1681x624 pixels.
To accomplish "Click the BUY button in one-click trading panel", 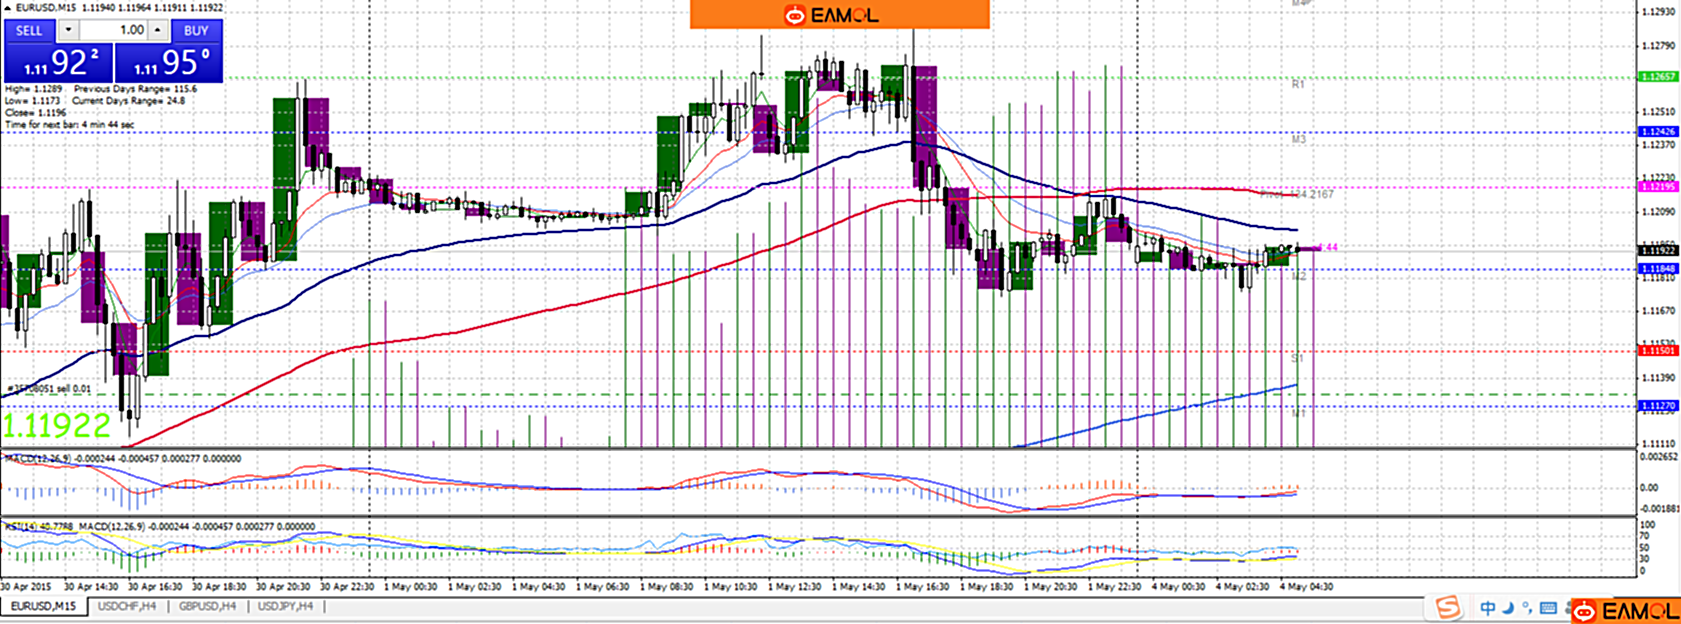I will [196, 30].
